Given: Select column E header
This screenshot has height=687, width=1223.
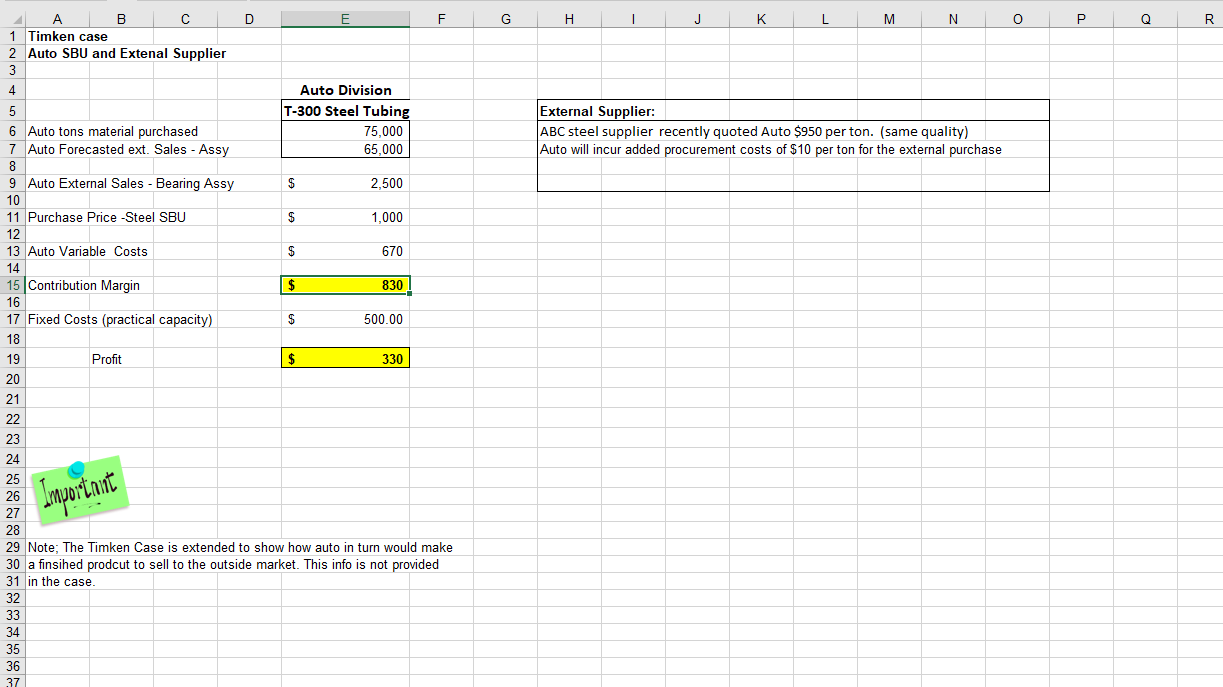Looking at the screenshot, I should [x=345, y=18].
